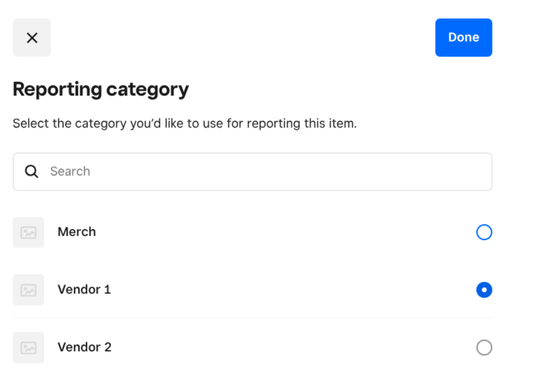Click the Vendor 1 category name
Viewport: 542px width, 385px height.
pyautogui.click(x=84, y=290)
